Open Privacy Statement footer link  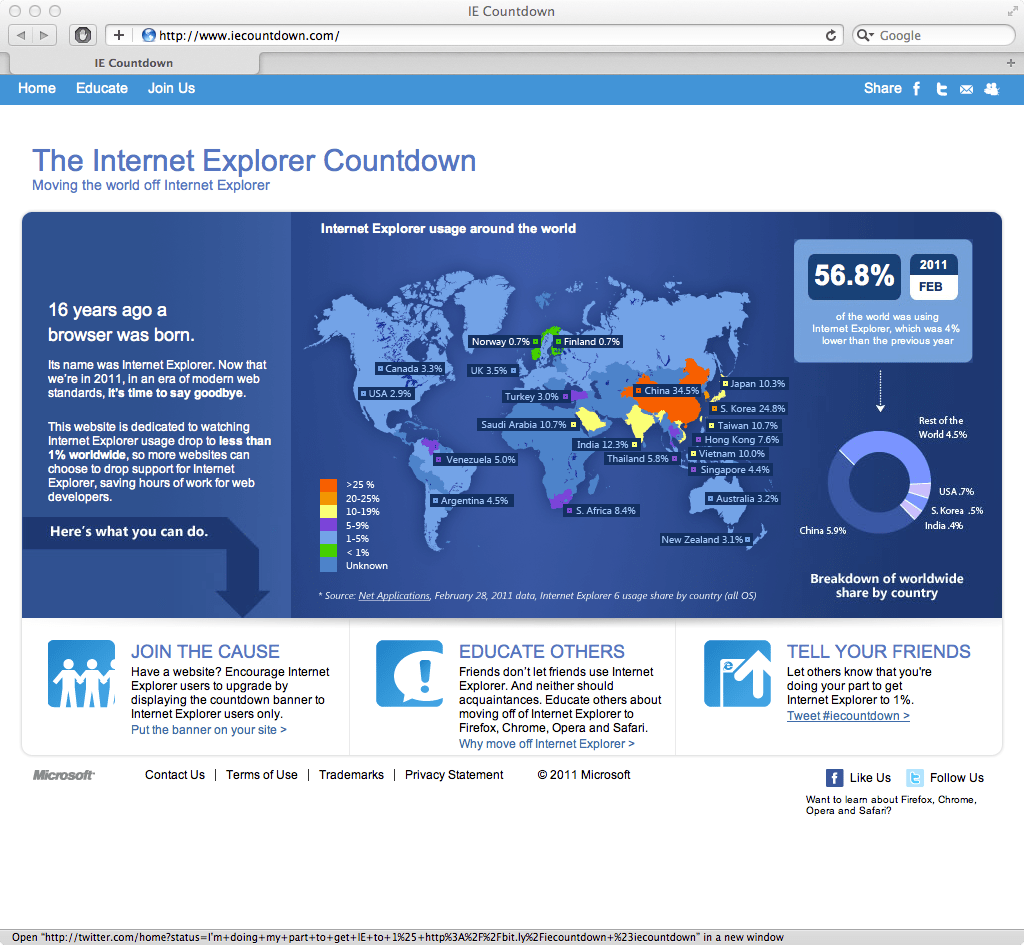coord(454,775)
